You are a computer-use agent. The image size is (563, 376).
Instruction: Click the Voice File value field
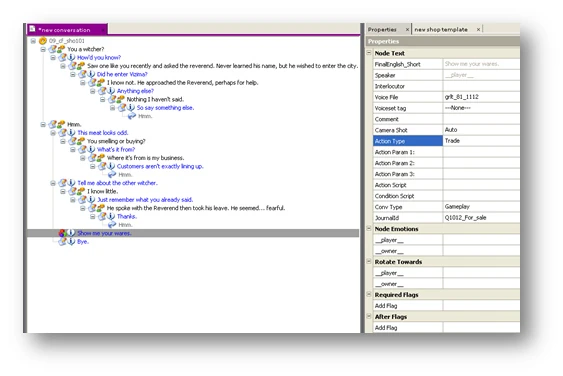(481, 97)
